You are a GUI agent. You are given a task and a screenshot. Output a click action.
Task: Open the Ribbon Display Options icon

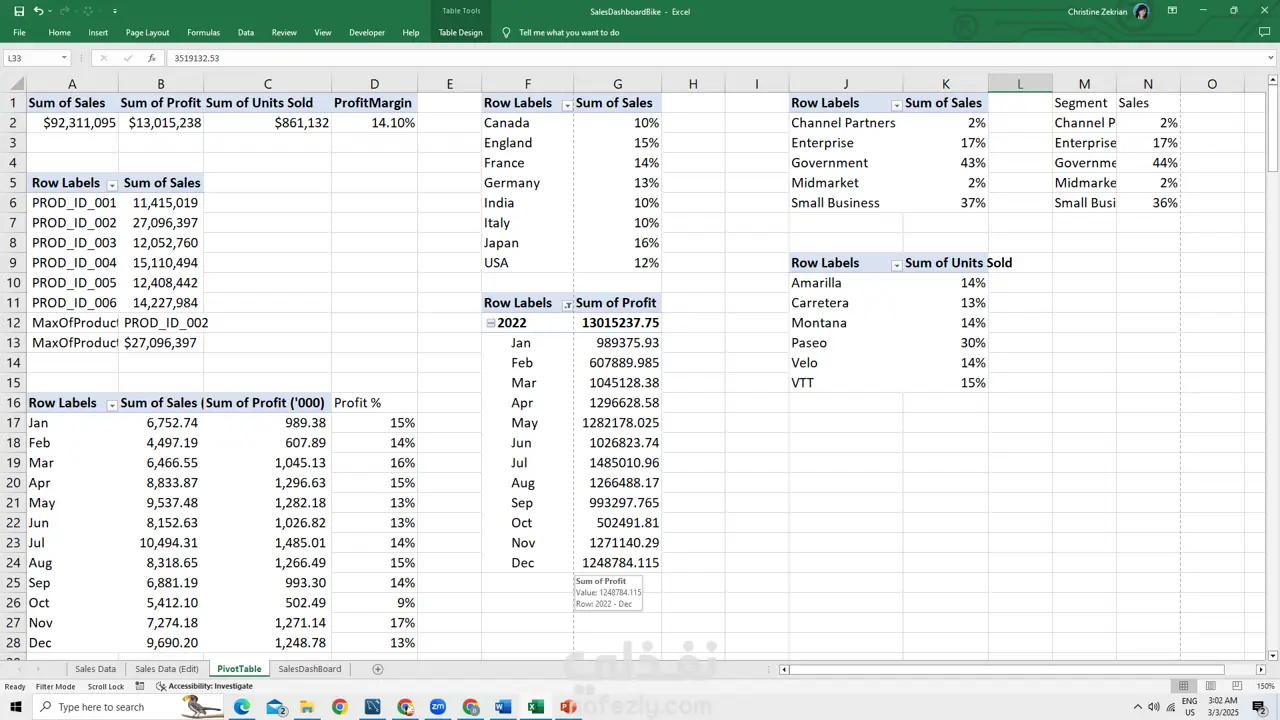[x=1172, y=11]
